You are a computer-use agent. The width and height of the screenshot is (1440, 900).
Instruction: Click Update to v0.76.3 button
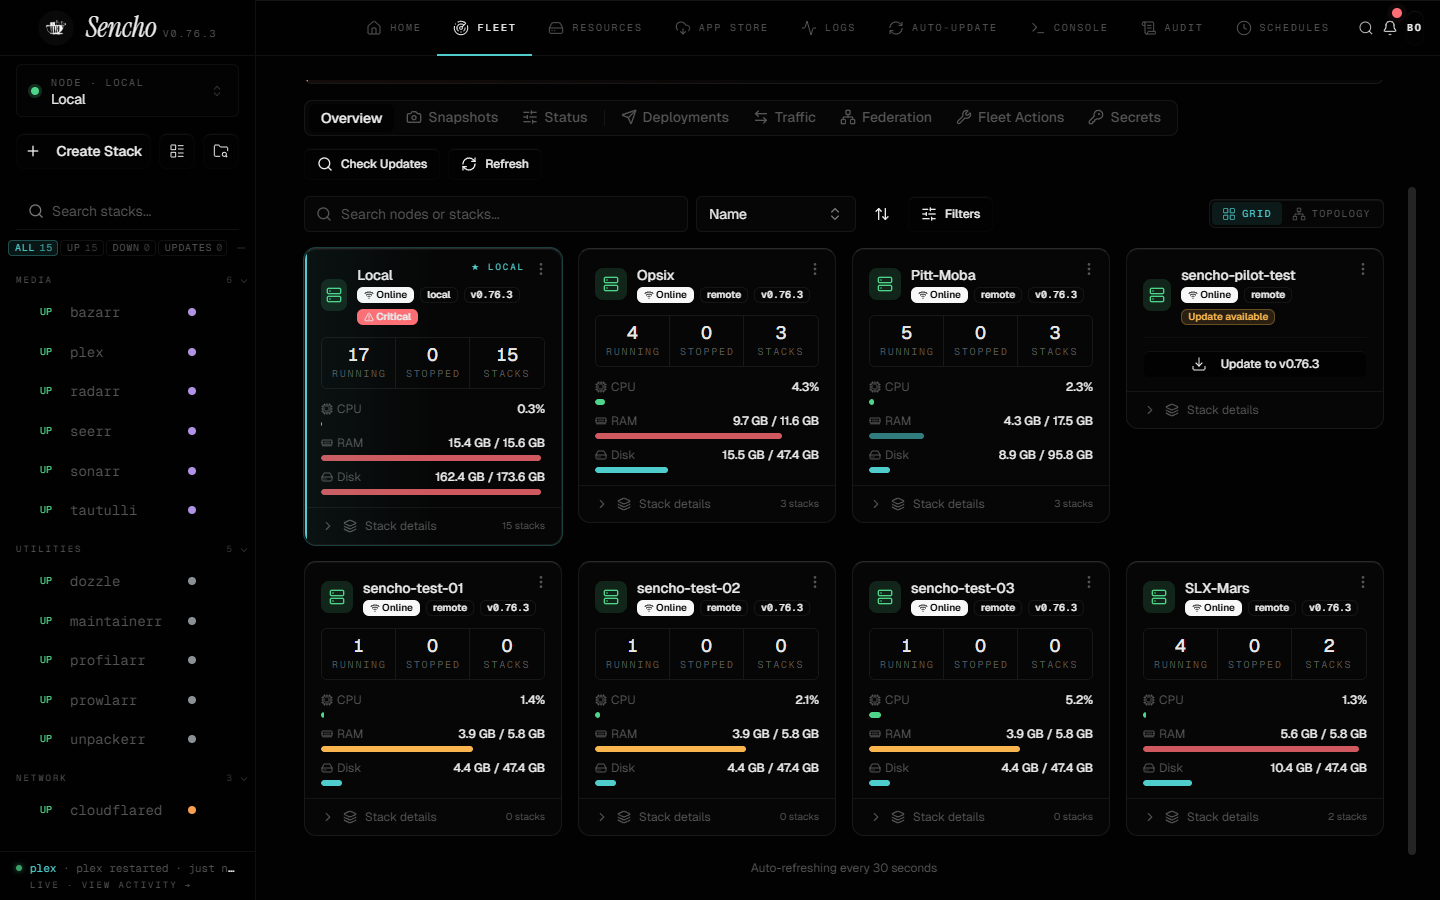pyautogui.click(x=1255, y=364)
